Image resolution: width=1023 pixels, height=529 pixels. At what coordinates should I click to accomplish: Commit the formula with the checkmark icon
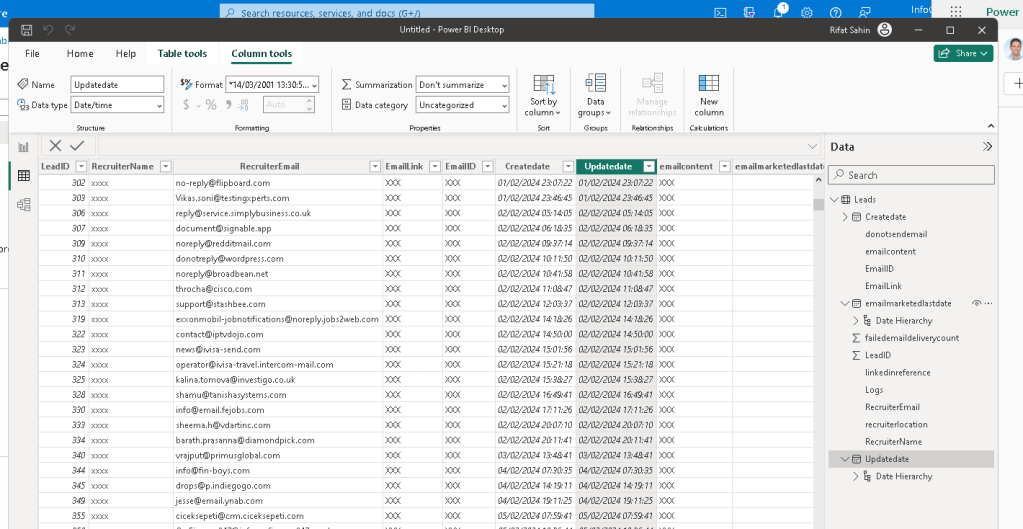[x=77, y=146]
